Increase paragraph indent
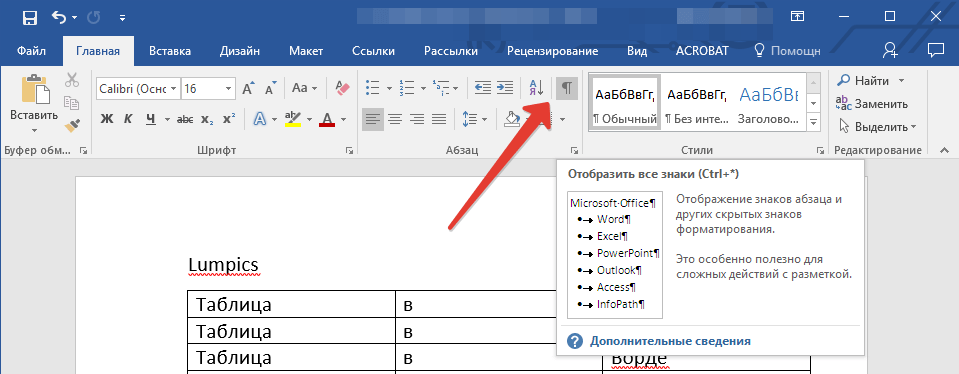 [x=505, y=89]
